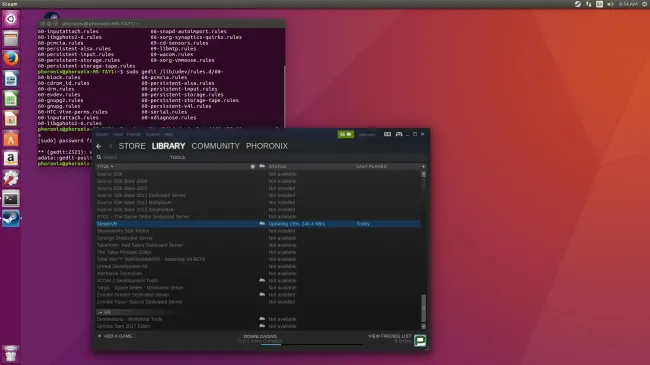Launch Big Picture mode controller icon

coord(399,134)
